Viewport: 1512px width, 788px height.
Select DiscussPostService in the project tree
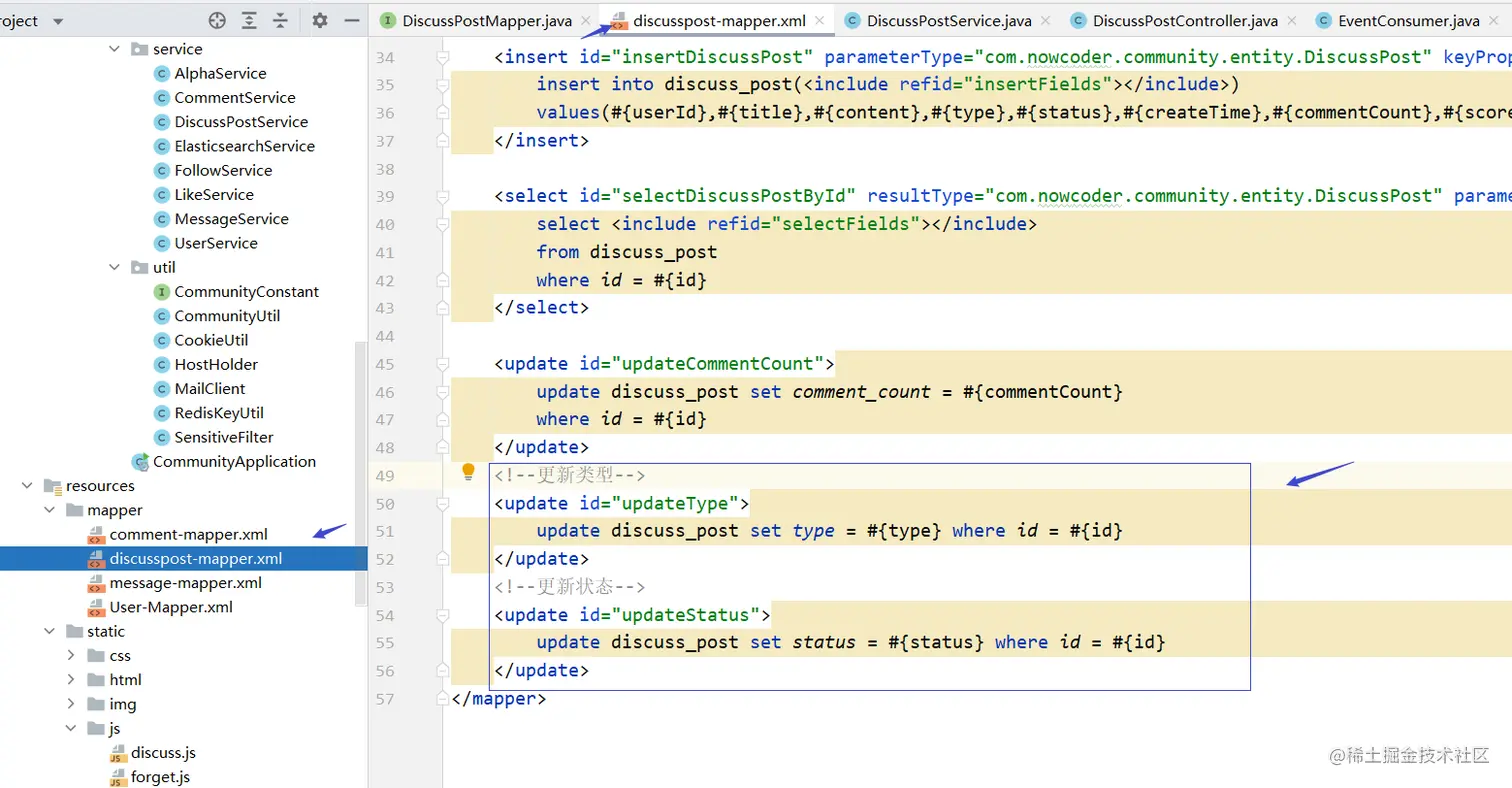click(240, 122)
